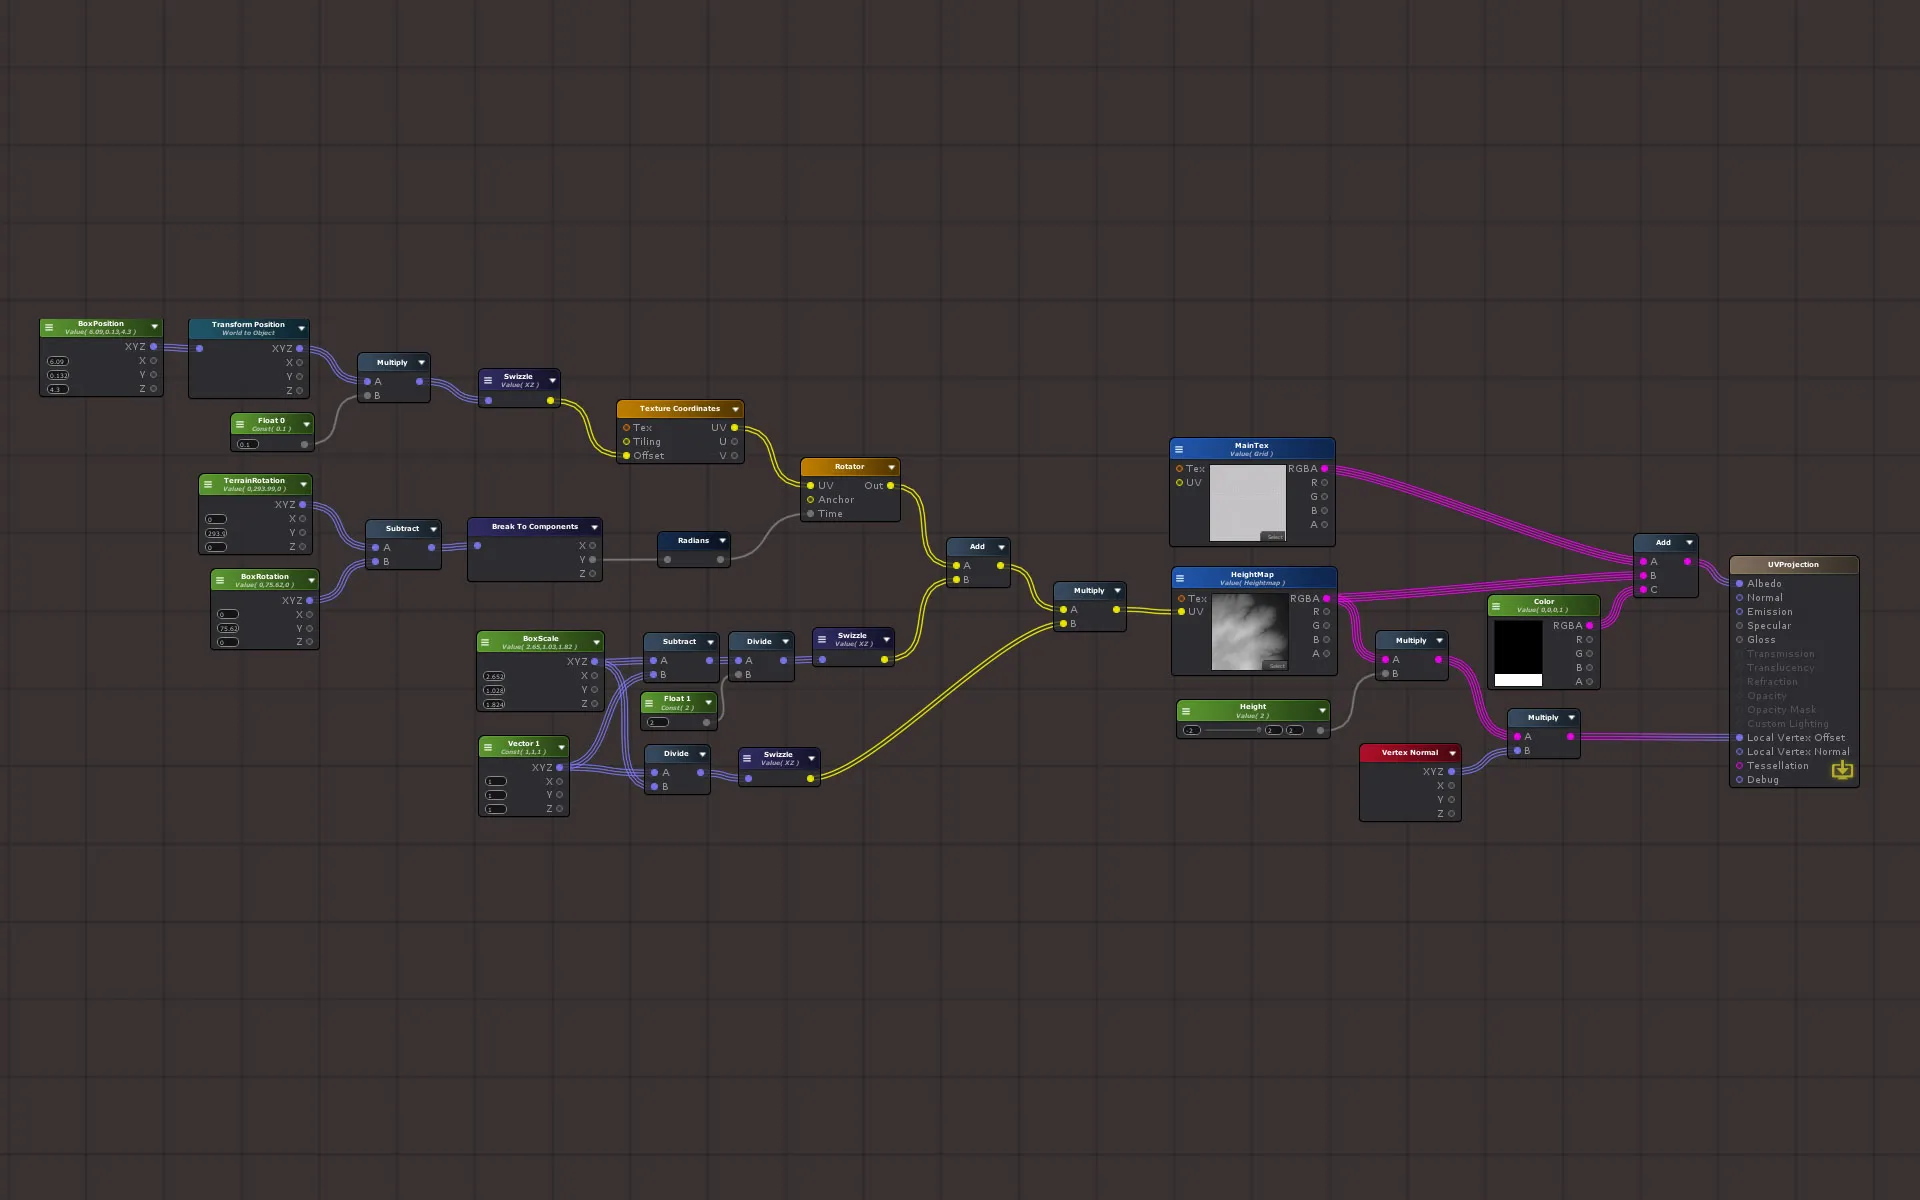Click the Vector 1 node hamburger icon
This screenshot has width=1920, height=1200.
pos(488,747)
